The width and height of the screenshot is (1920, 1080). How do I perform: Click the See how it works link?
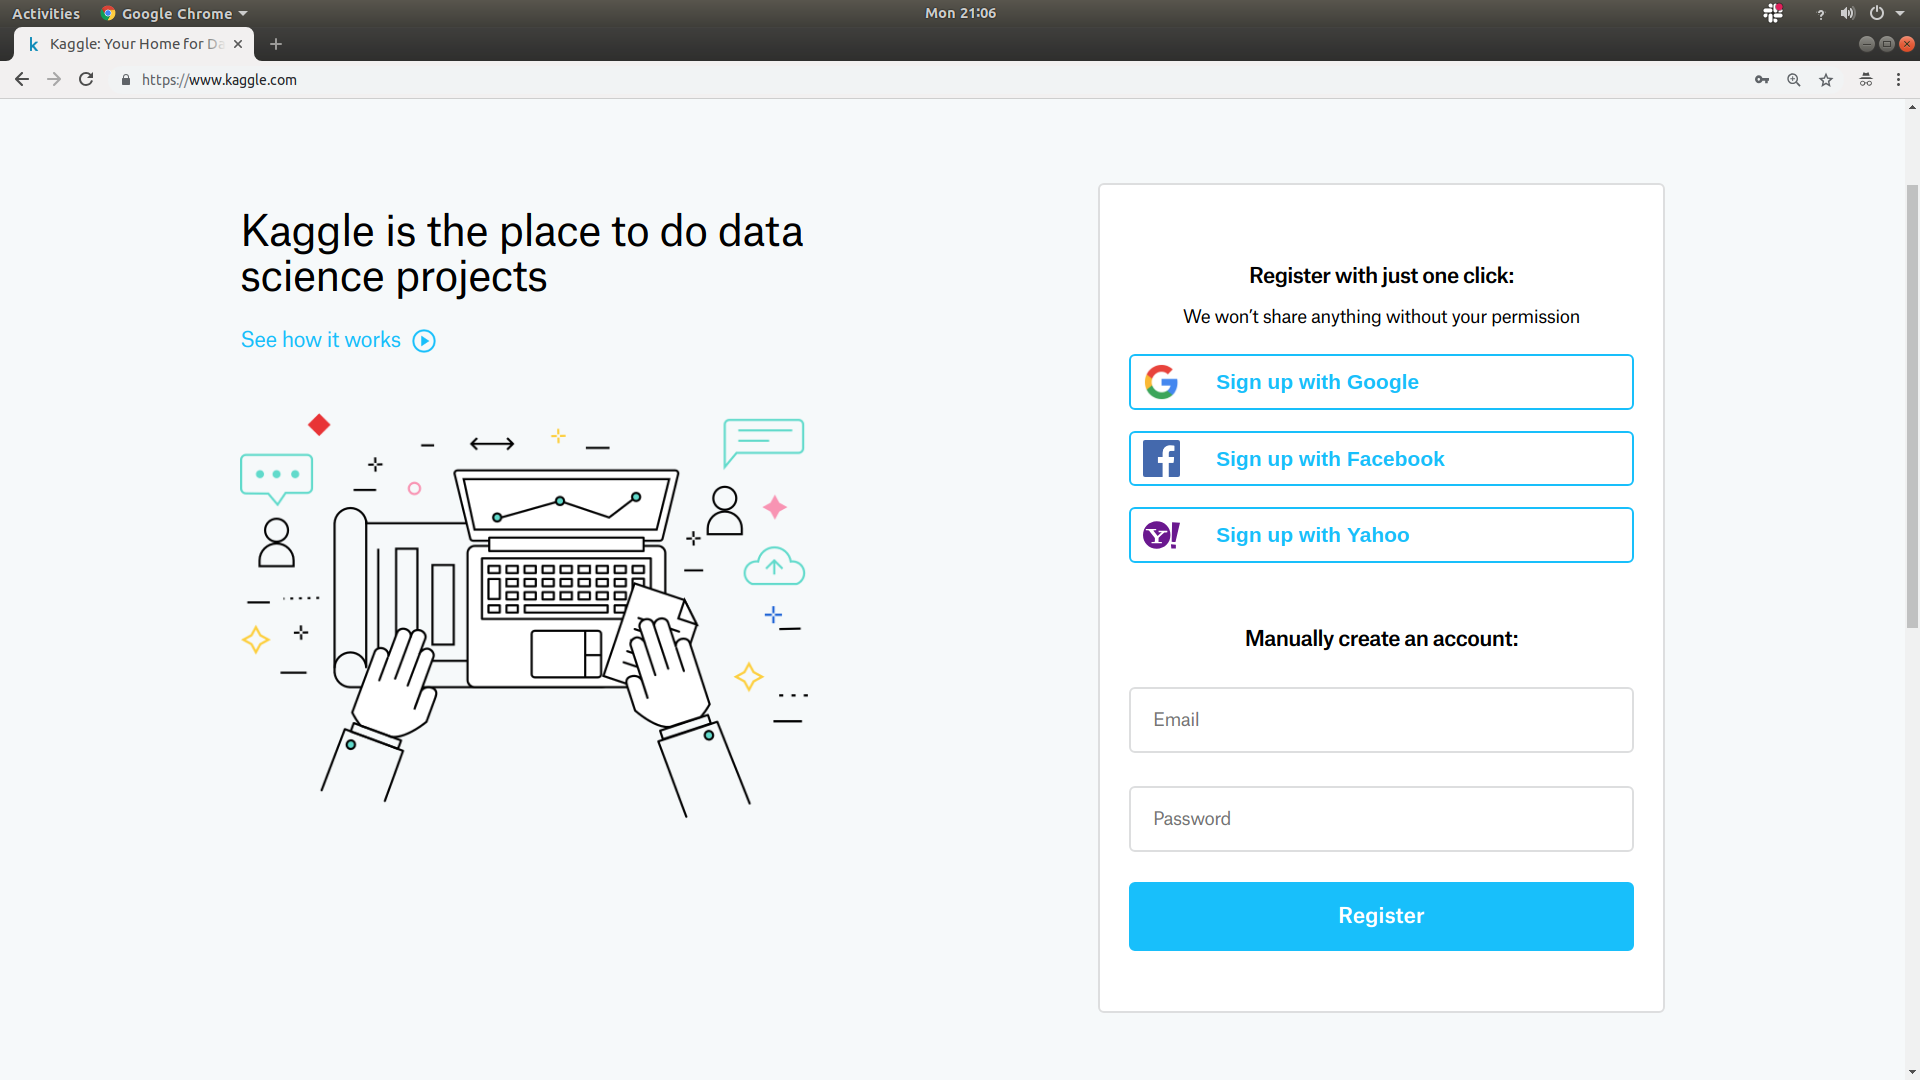(321, 340)
